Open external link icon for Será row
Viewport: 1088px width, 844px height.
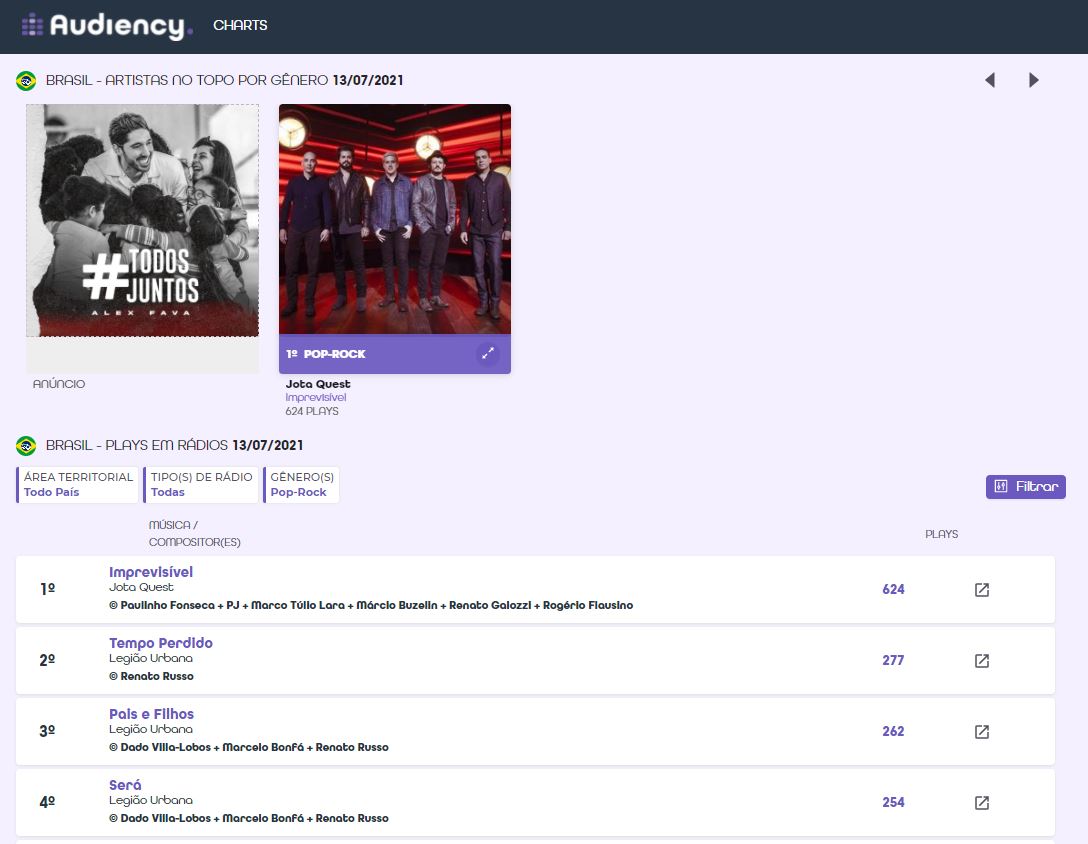pyautogui.click(x=982, y=802)
